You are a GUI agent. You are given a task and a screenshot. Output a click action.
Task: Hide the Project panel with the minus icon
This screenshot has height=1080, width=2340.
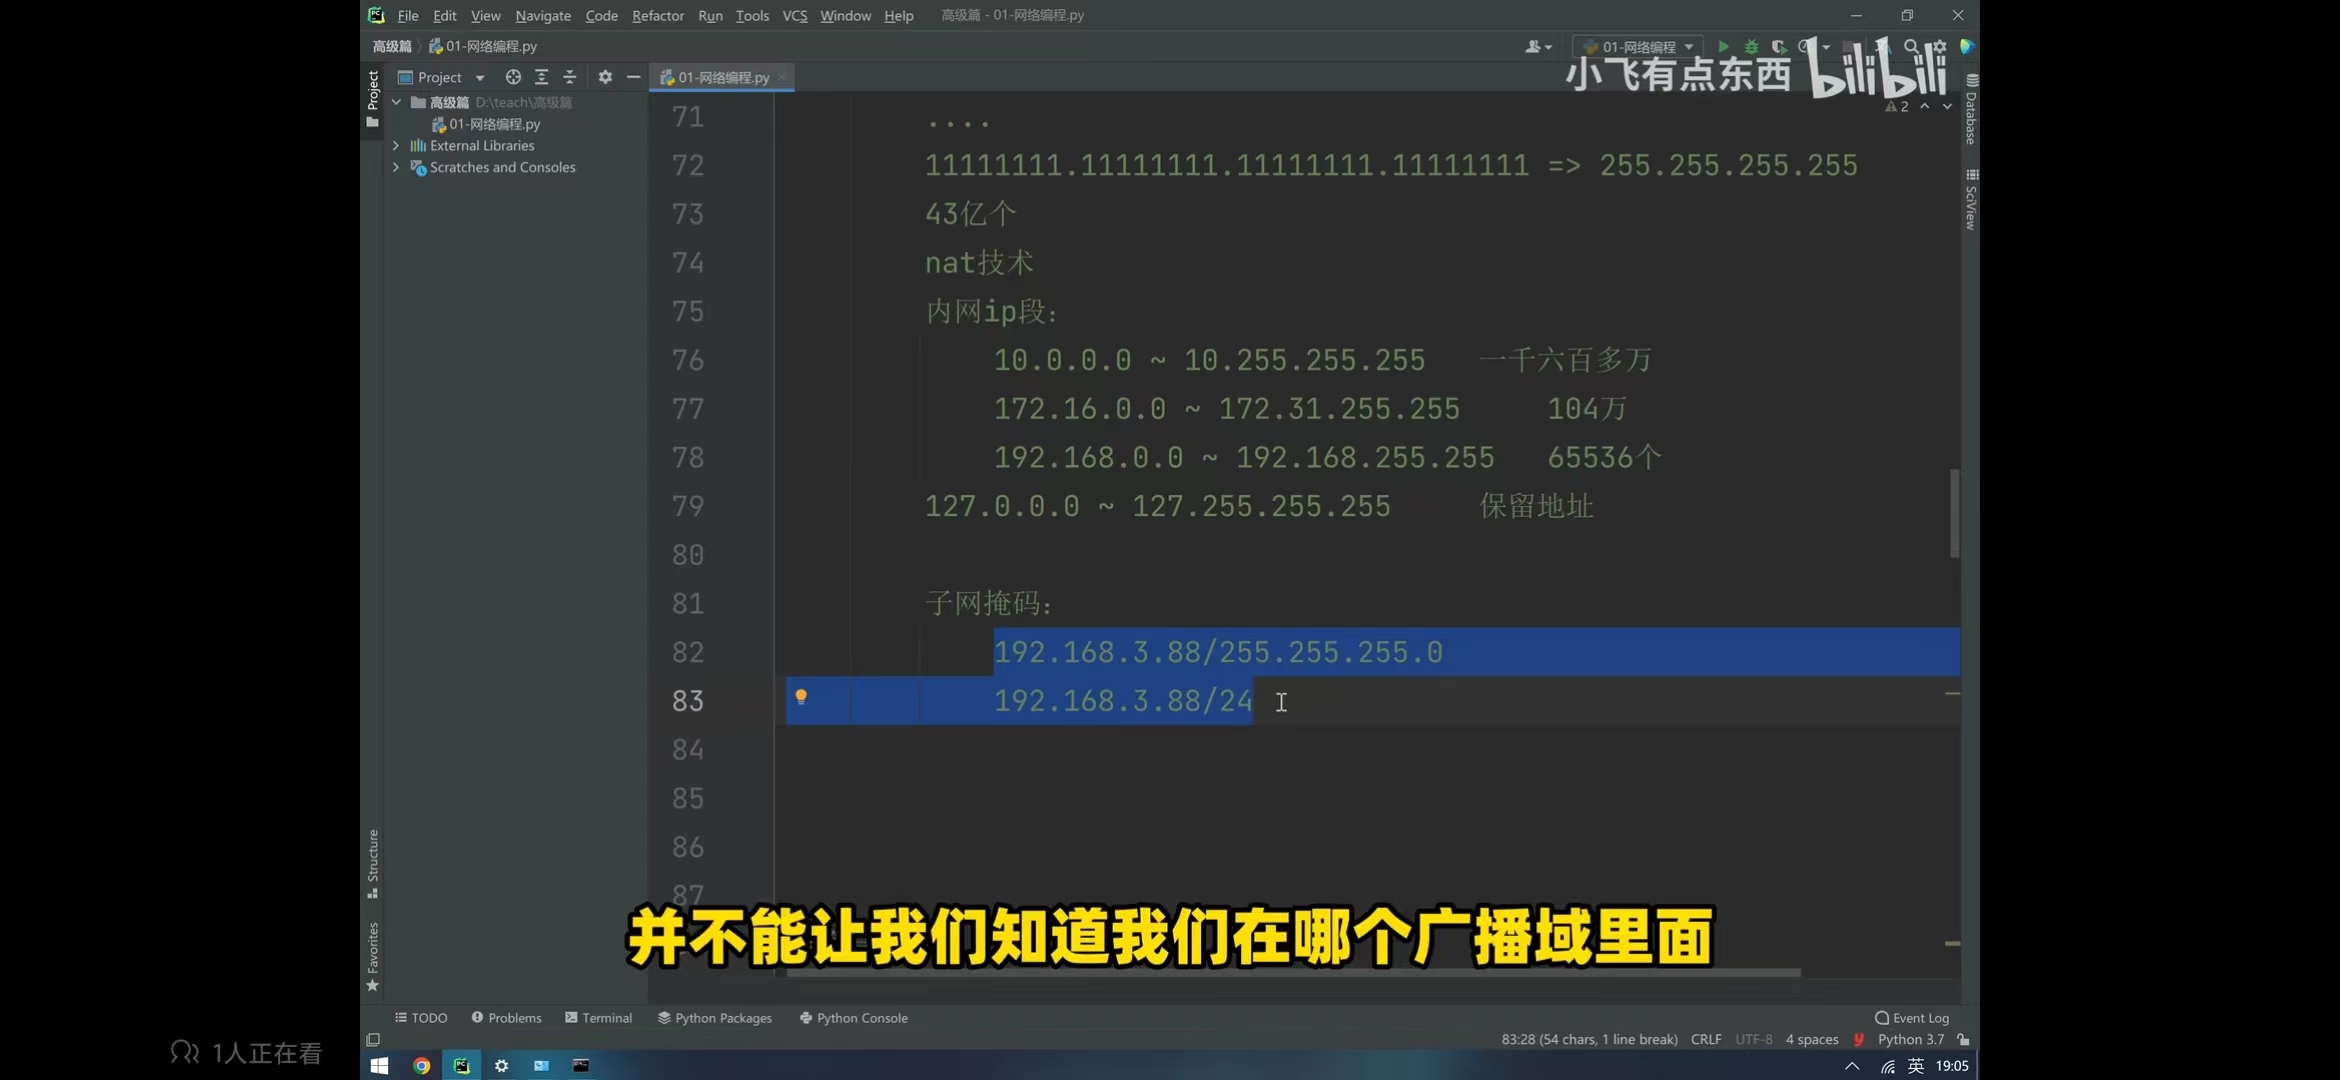(633, 77)
